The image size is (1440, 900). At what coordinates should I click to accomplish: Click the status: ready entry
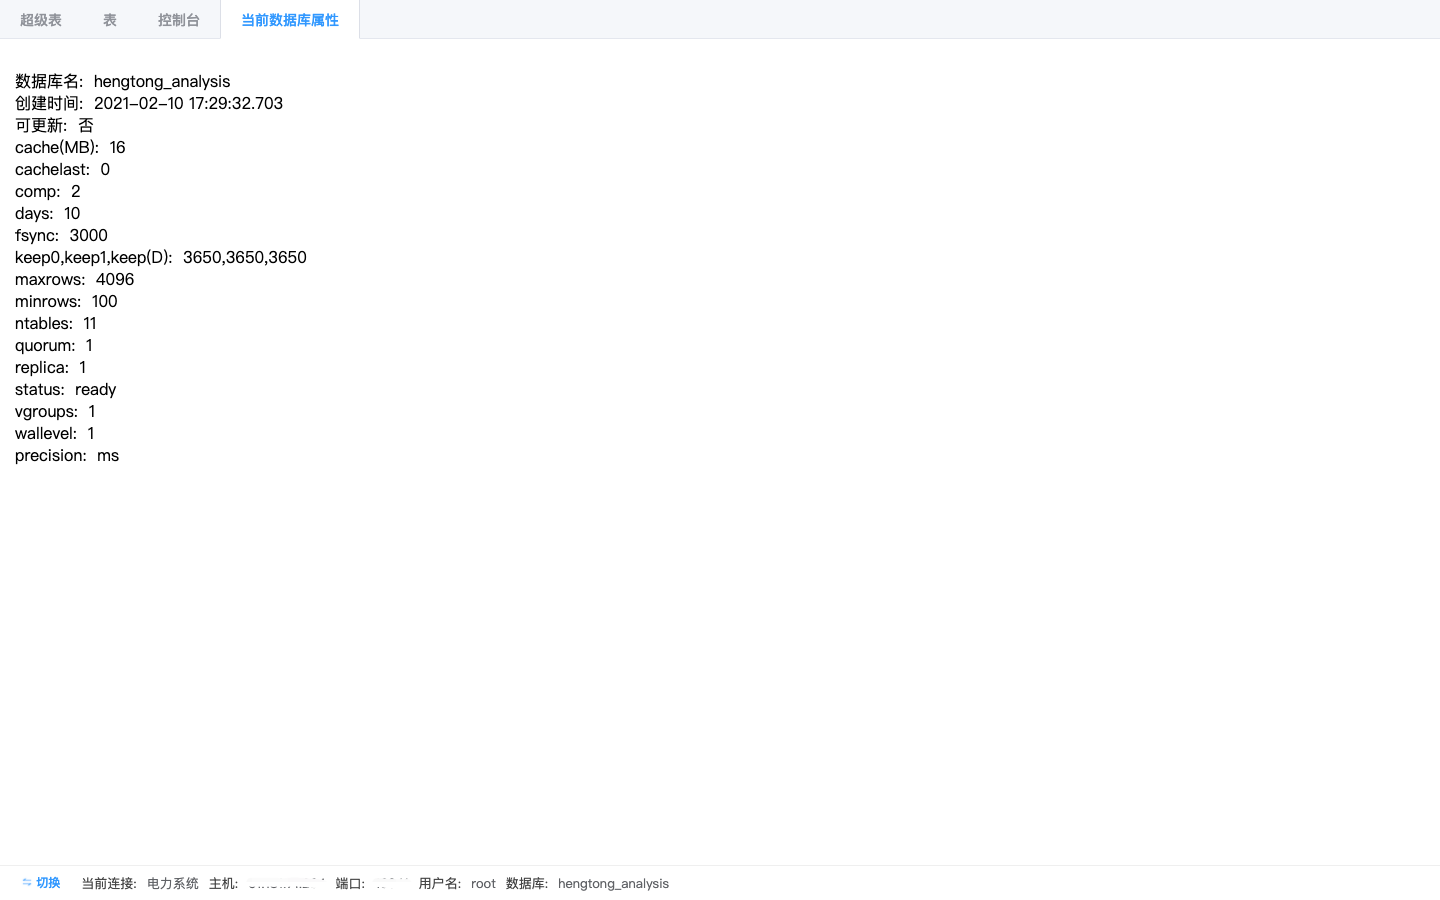coord(66,390)
